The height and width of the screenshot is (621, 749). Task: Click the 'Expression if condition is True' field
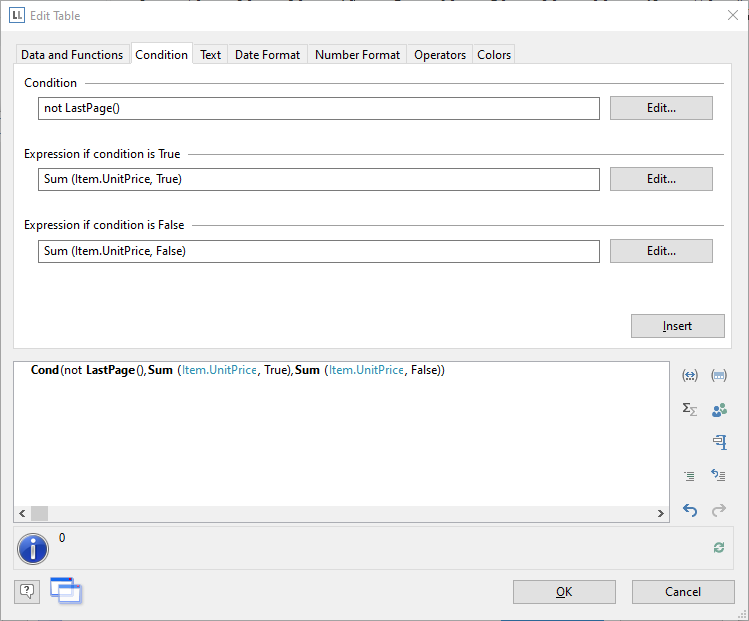[319, 179]
